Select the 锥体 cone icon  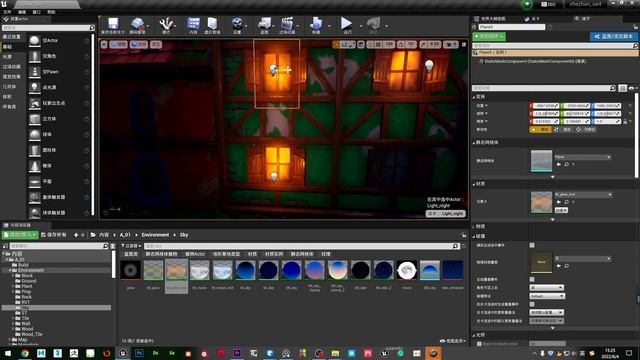pyautogui.click(x=35, y=166)
